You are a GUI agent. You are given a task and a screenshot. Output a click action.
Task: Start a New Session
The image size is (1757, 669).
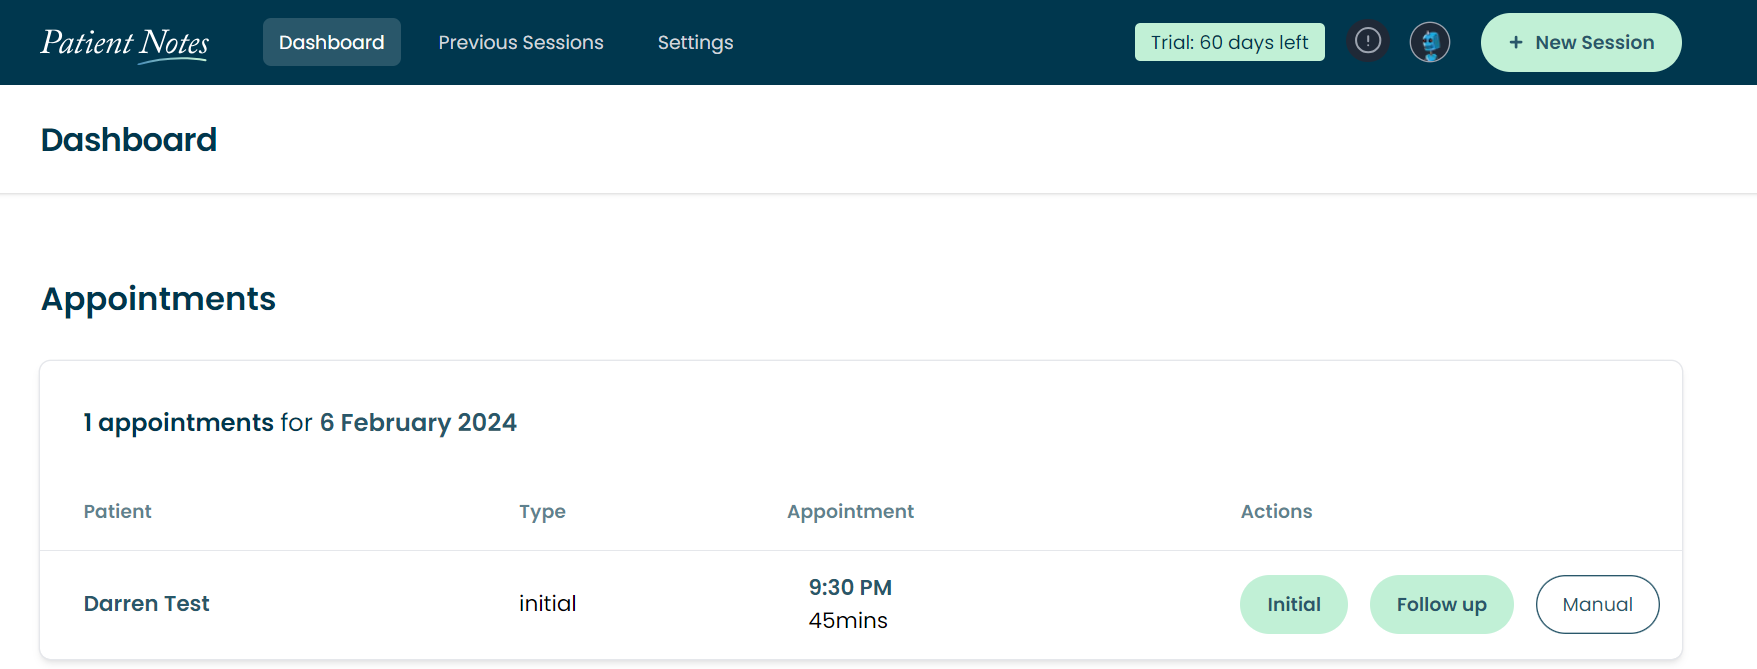(1581, 42)
